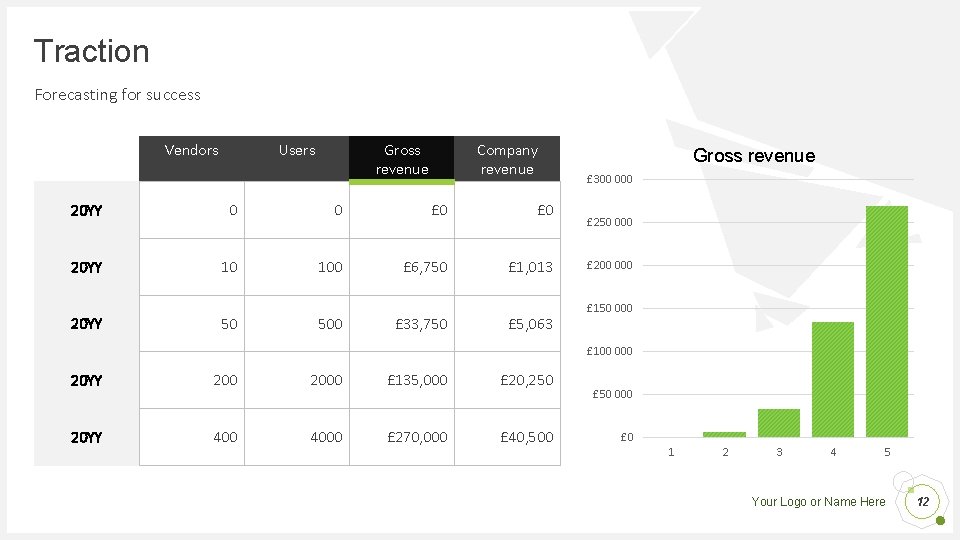
Task: Click the chart bar above category 4
Action: [833, 379]
